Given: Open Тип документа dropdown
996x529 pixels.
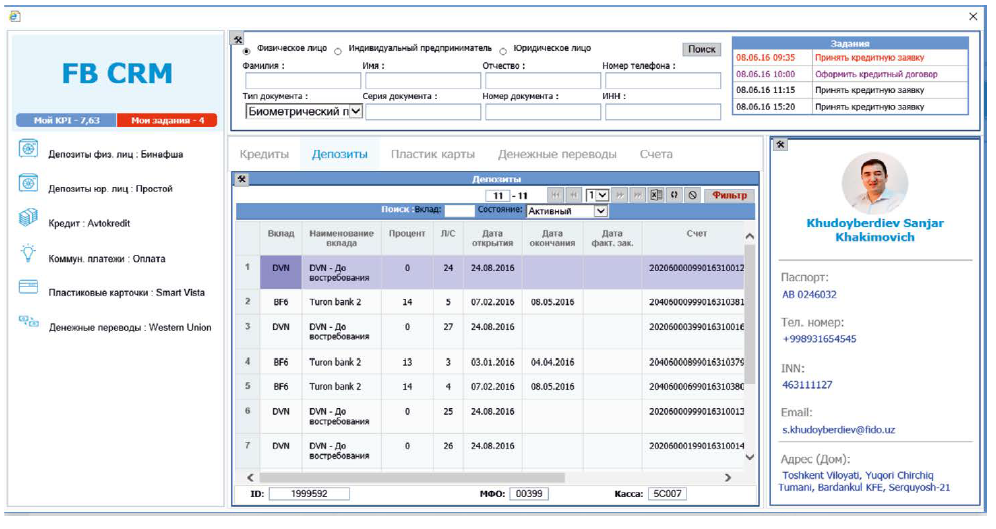Looking at the screenshot, I should pos(304,112).
